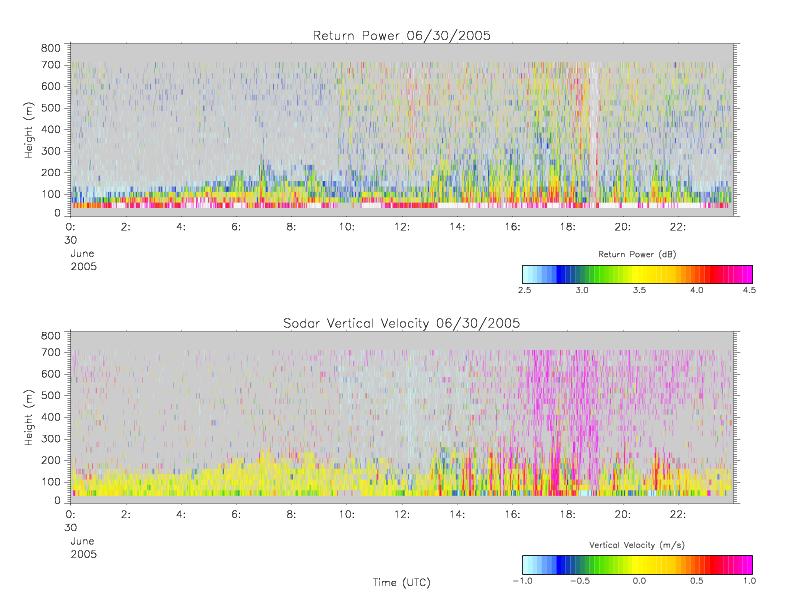Click the '-0.5' tick on velocity color bar
The image size is (791, 611).
point(580,581)
